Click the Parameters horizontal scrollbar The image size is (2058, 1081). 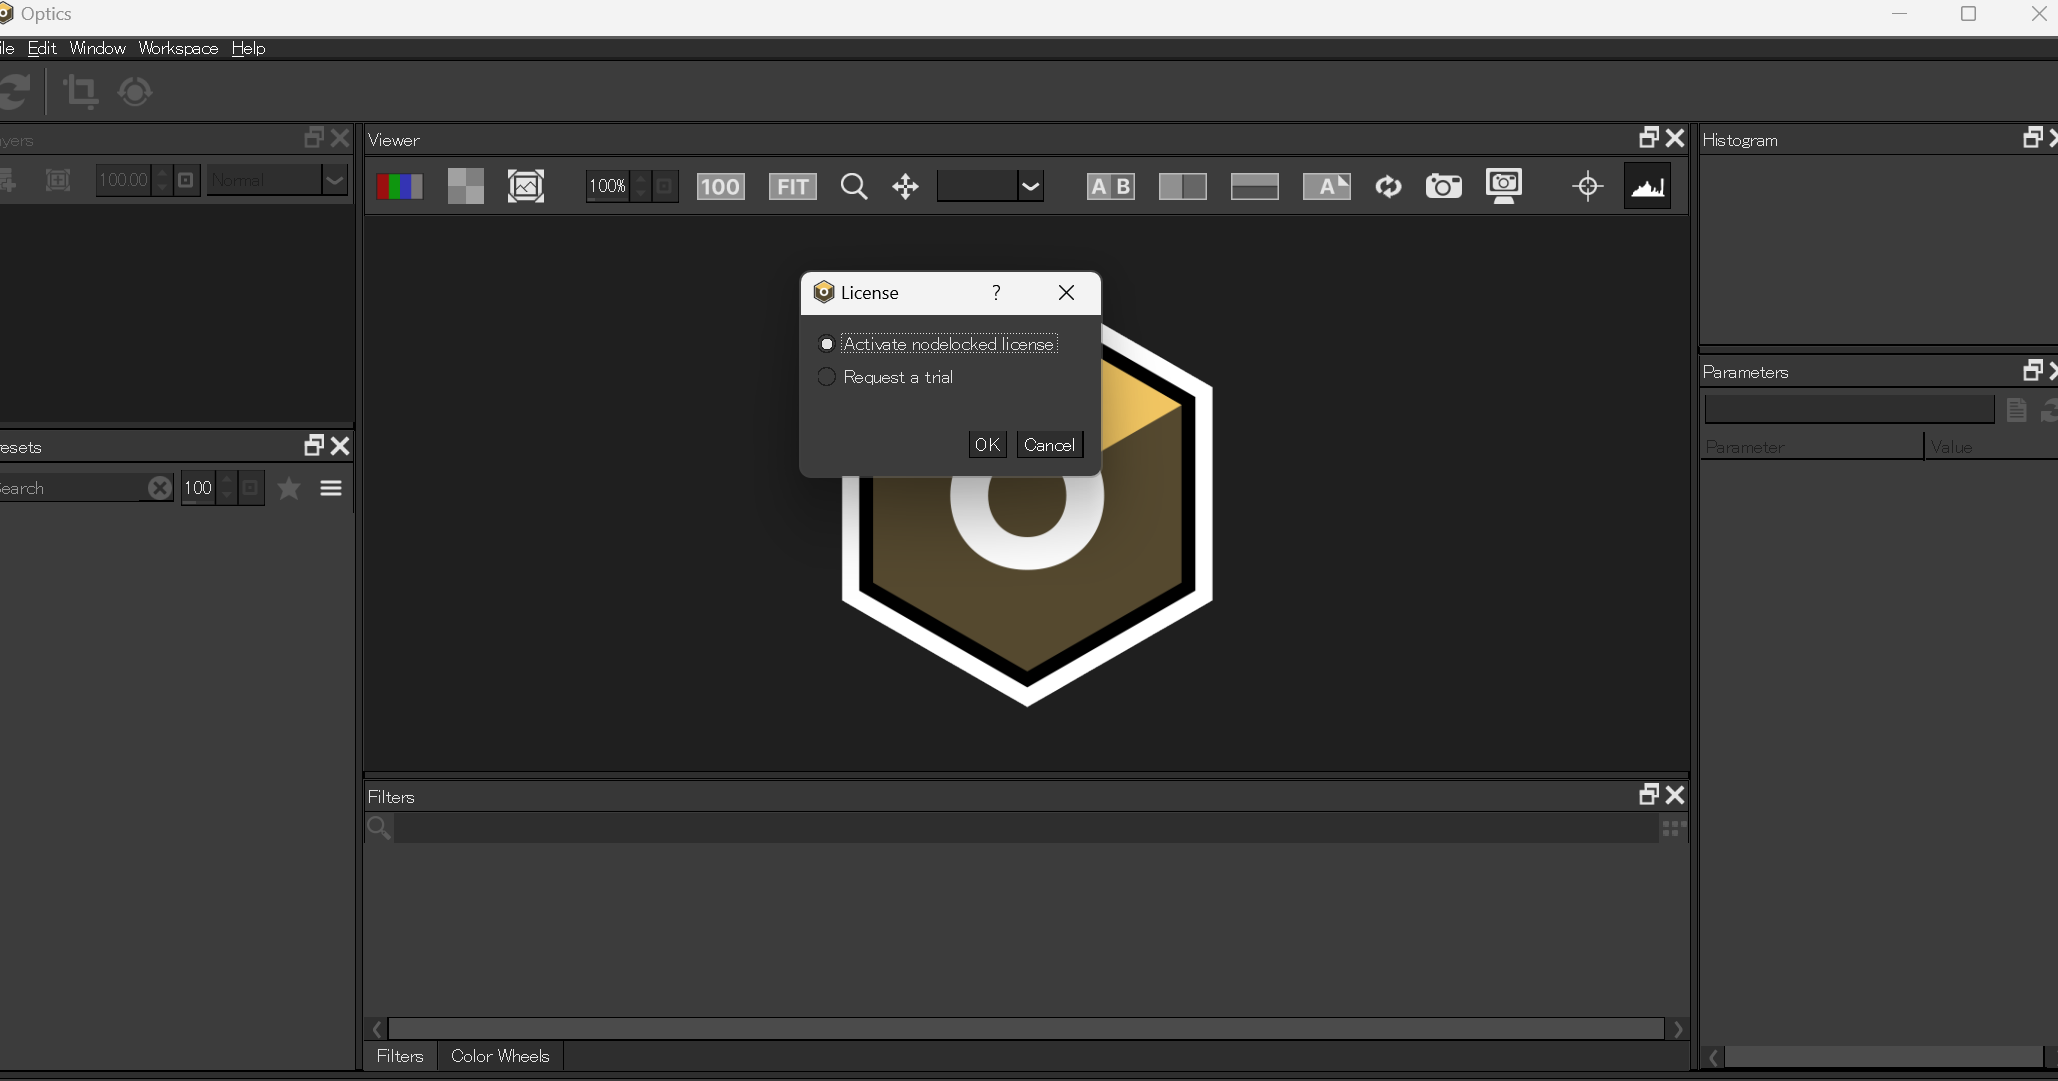1883,1057
